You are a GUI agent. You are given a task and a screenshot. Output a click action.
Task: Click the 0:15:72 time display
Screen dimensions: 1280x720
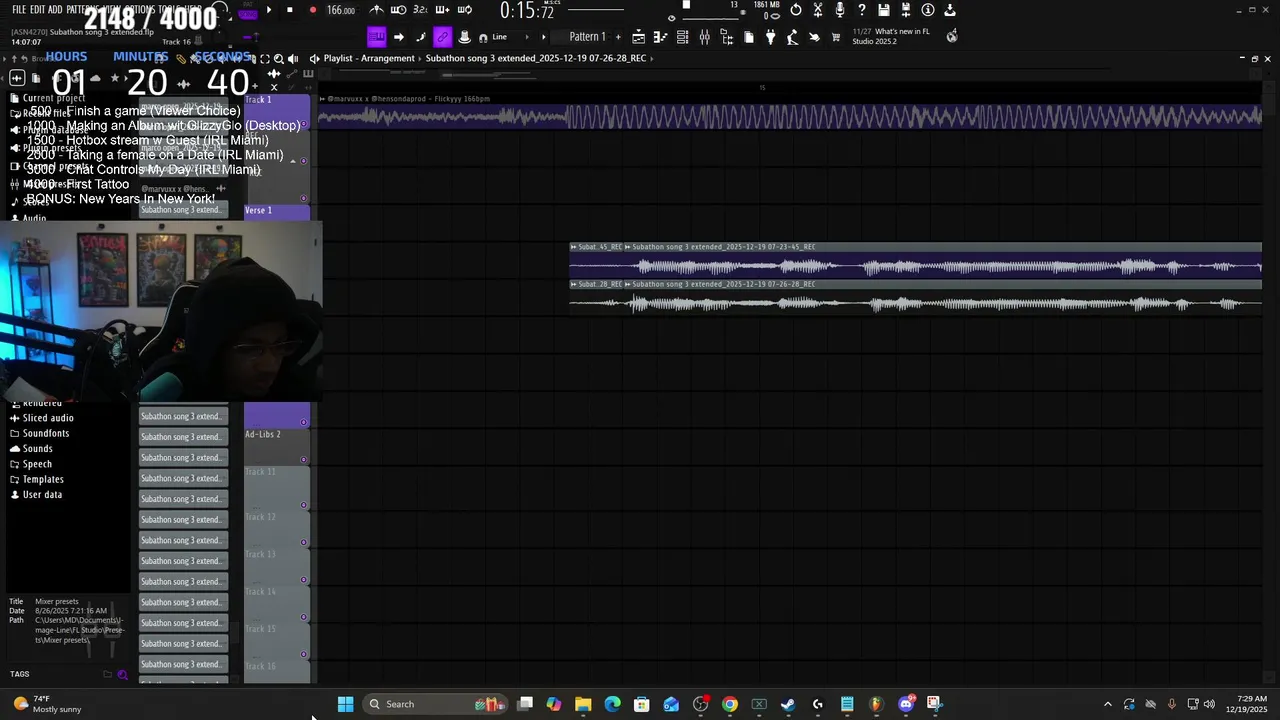[x=527, y=11]
